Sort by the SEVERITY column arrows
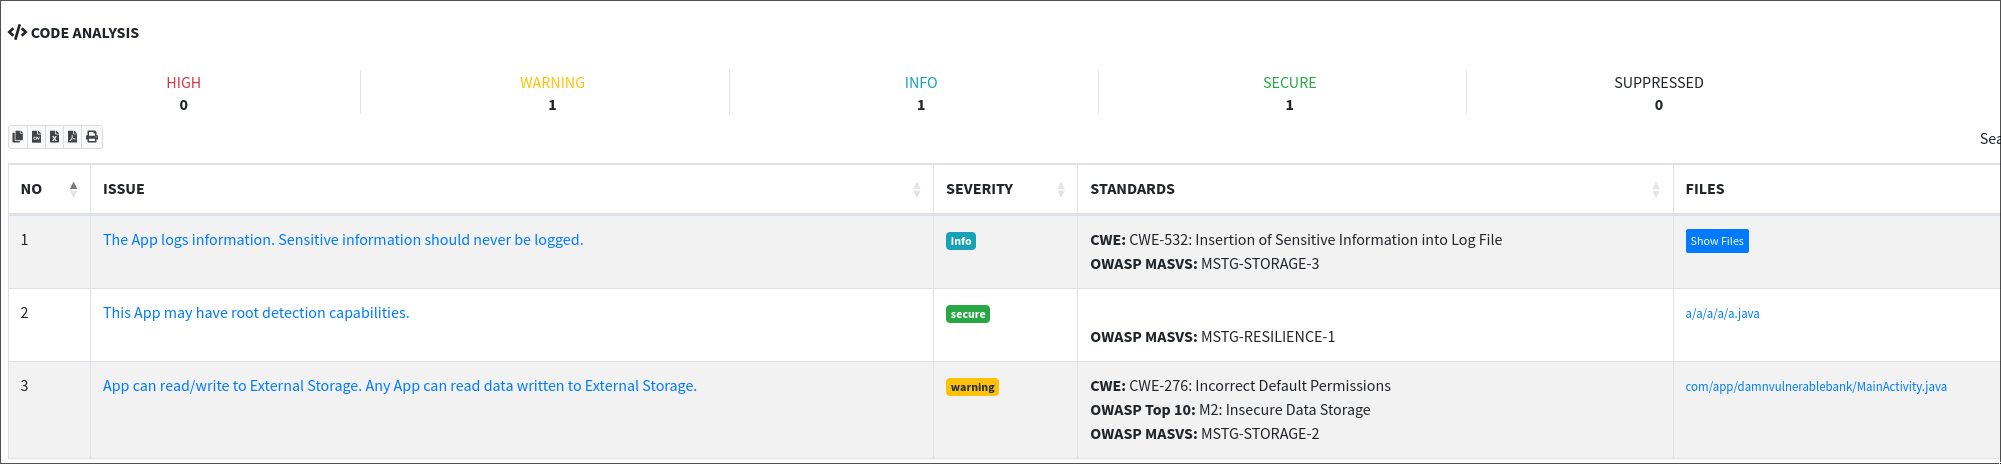Viewport: 2001px width, 464px height. coord(1060,189)
